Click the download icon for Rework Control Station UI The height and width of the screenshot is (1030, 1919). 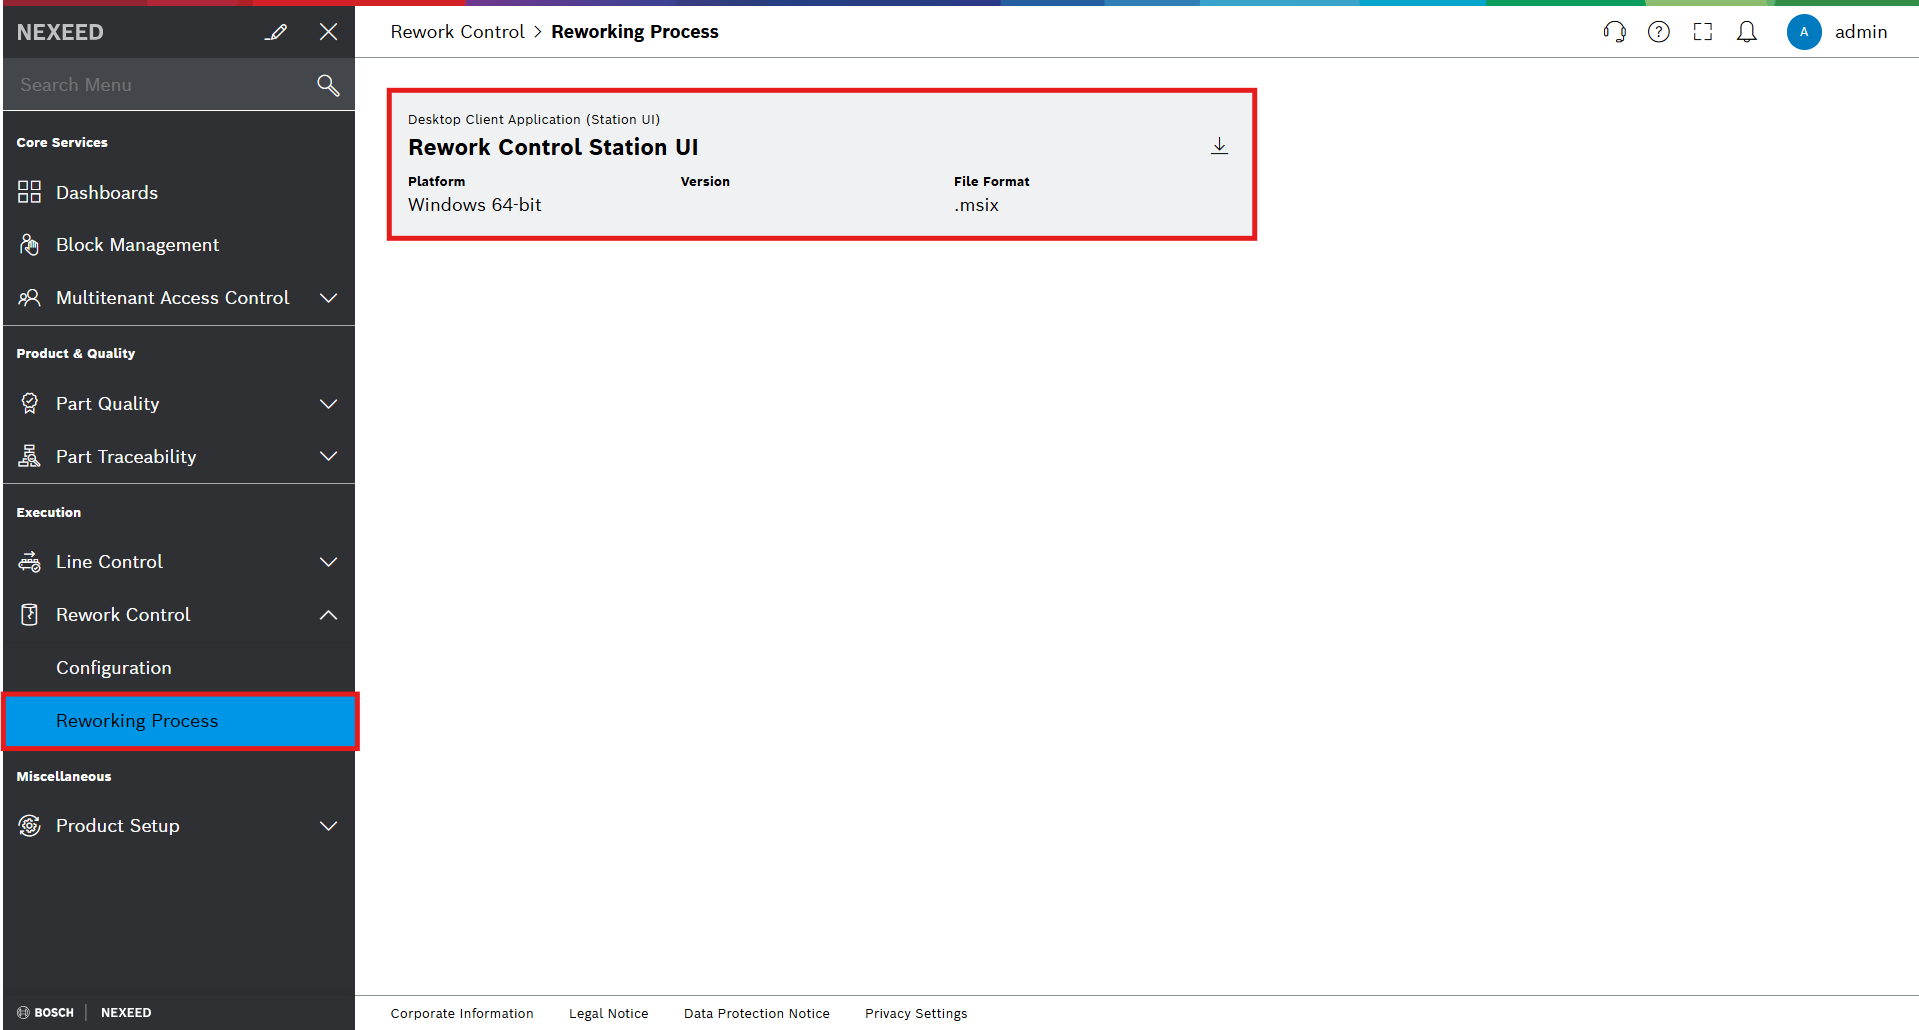click(x=1219, y=147)
